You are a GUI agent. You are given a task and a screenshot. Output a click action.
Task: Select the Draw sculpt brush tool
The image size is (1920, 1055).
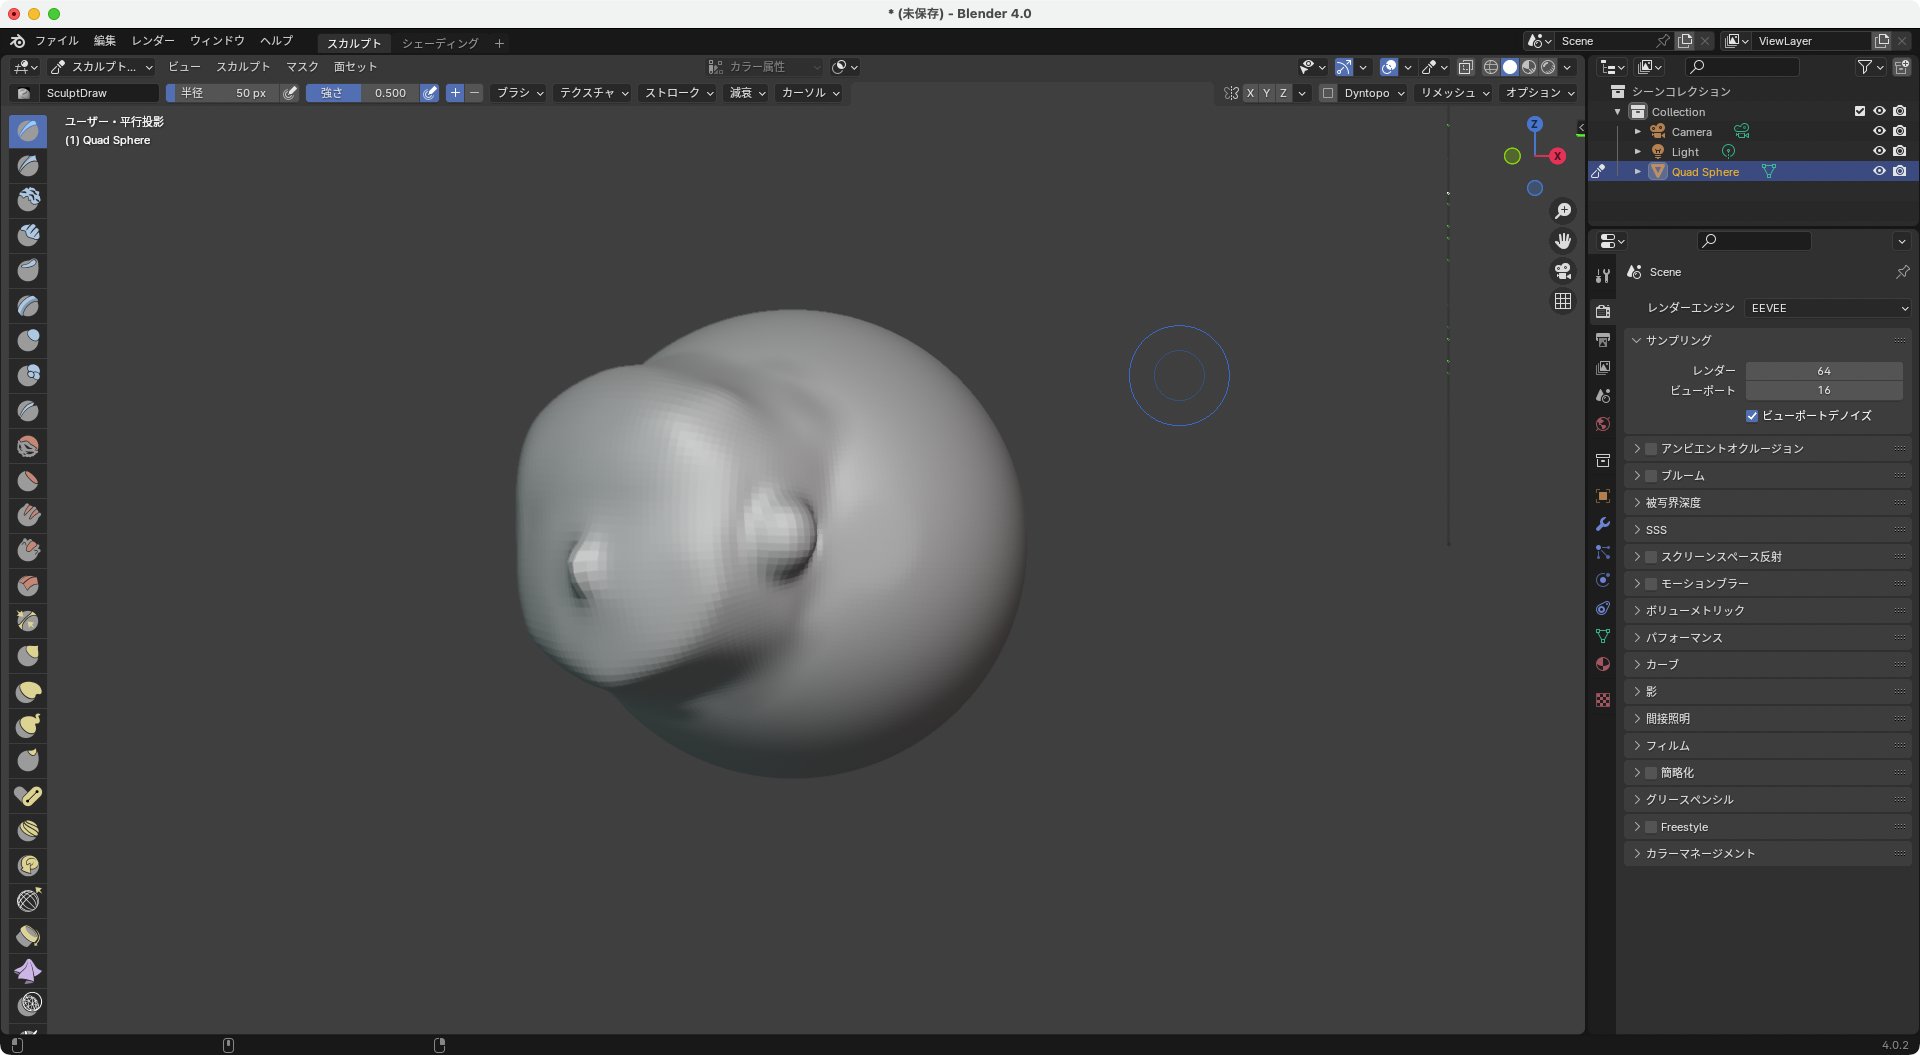tap(28, 130)
